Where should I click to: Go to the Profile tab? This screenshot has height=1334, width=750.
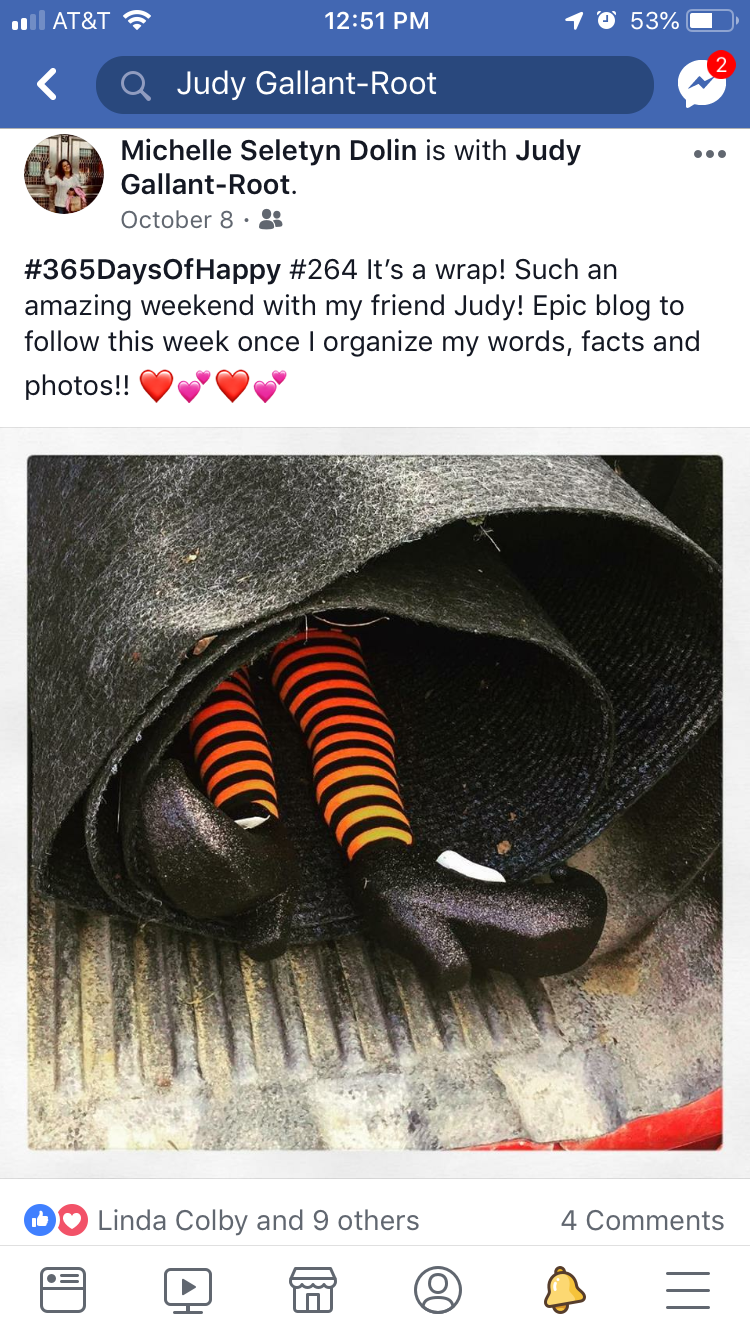[x=438, y=1289]
